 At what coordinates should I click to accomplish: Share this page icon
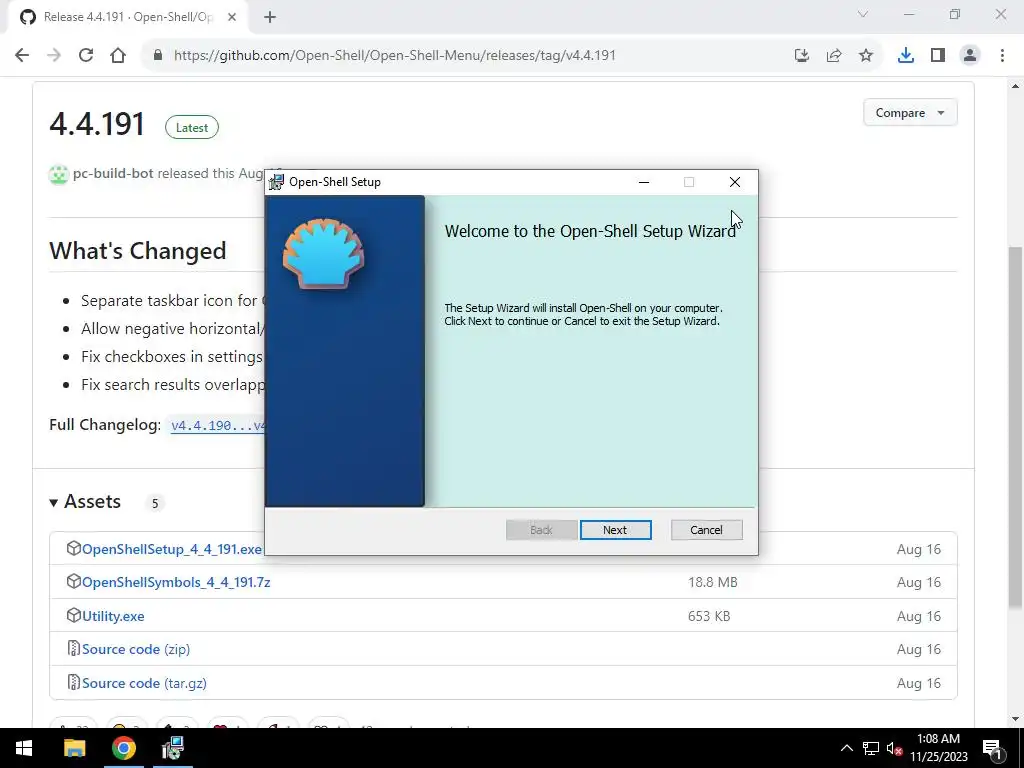834,56
